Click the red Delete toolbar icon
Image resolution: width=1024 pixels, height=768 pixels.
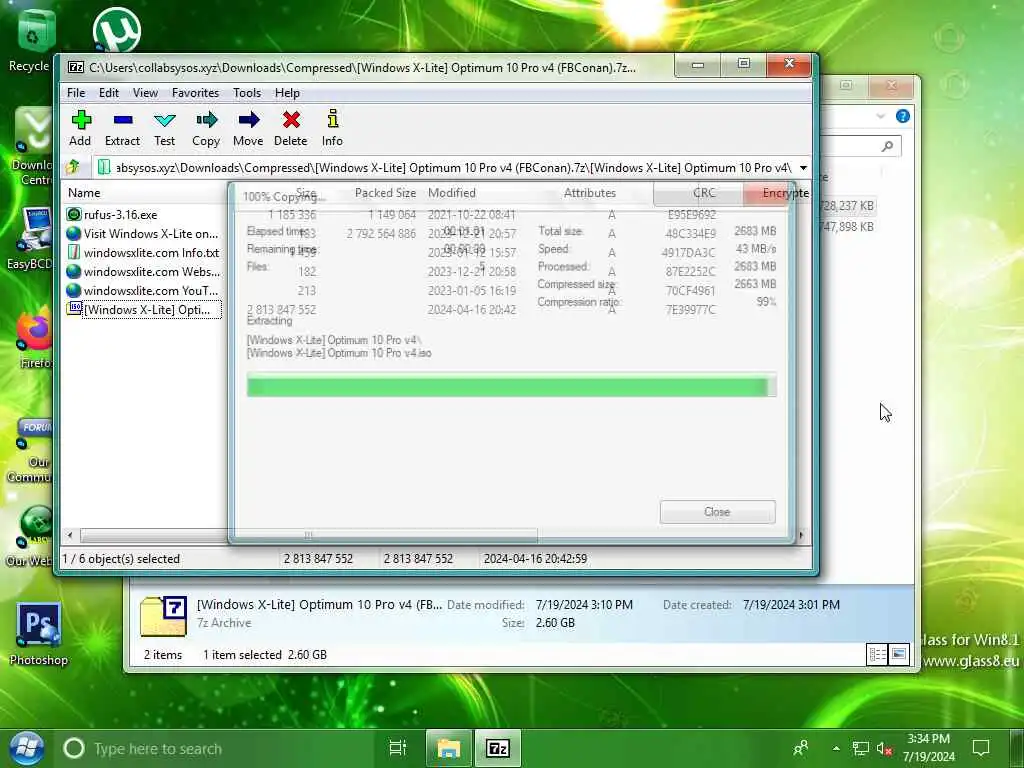pos(291,128)
